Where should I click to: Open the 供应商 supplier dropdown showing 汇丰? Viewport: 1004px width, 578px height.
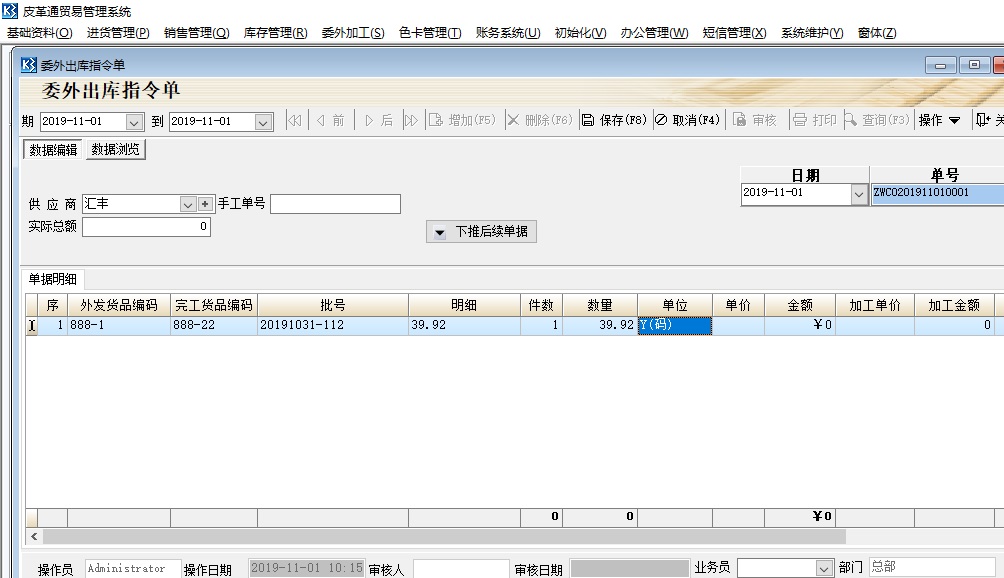(x=187, y=203)
